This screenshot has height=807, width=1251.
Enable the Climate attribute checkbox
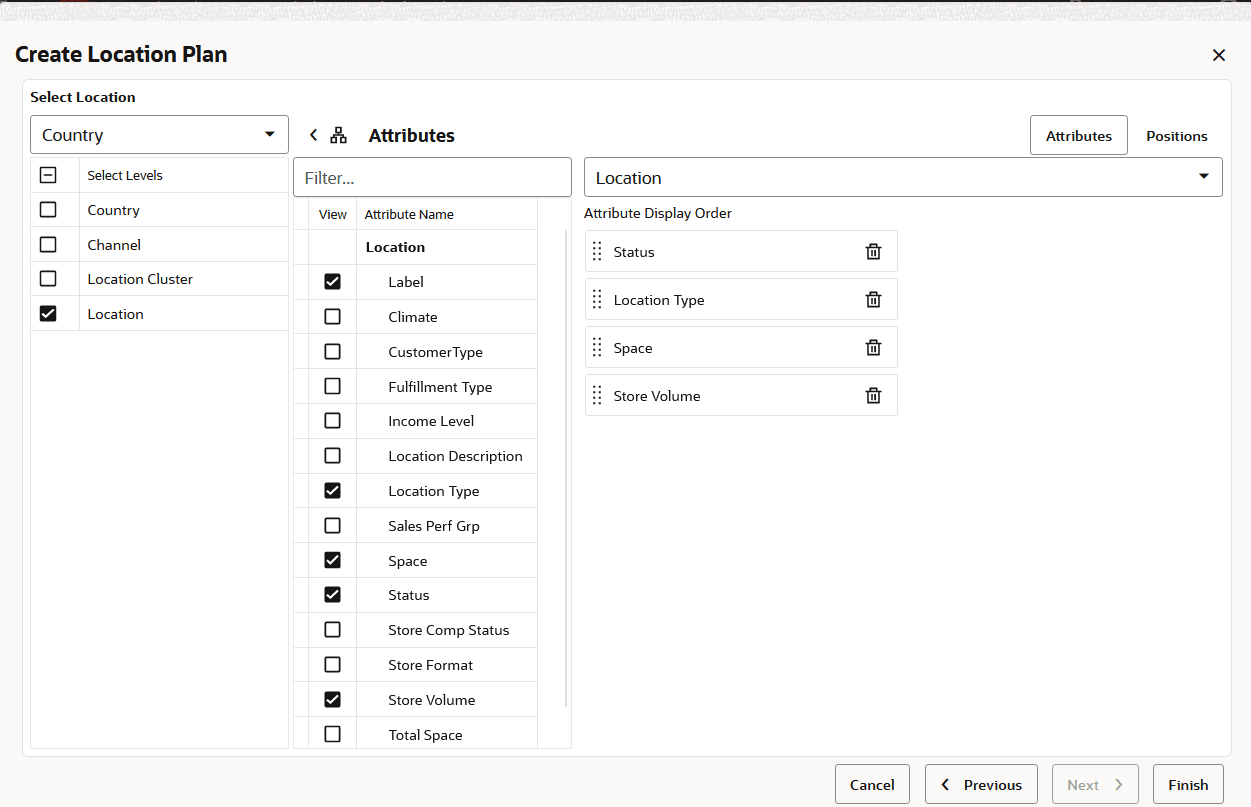332,316
